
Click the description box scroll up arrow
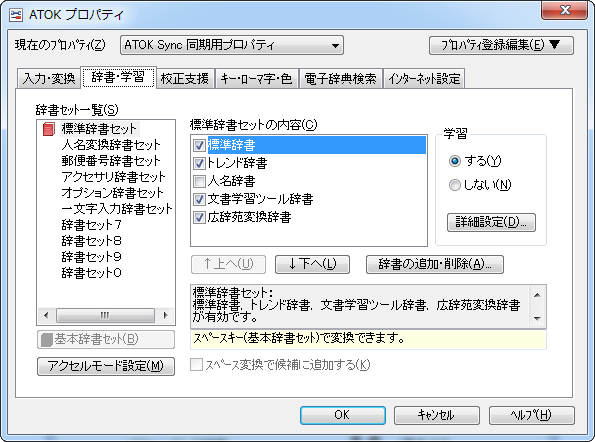click(537, 295)
